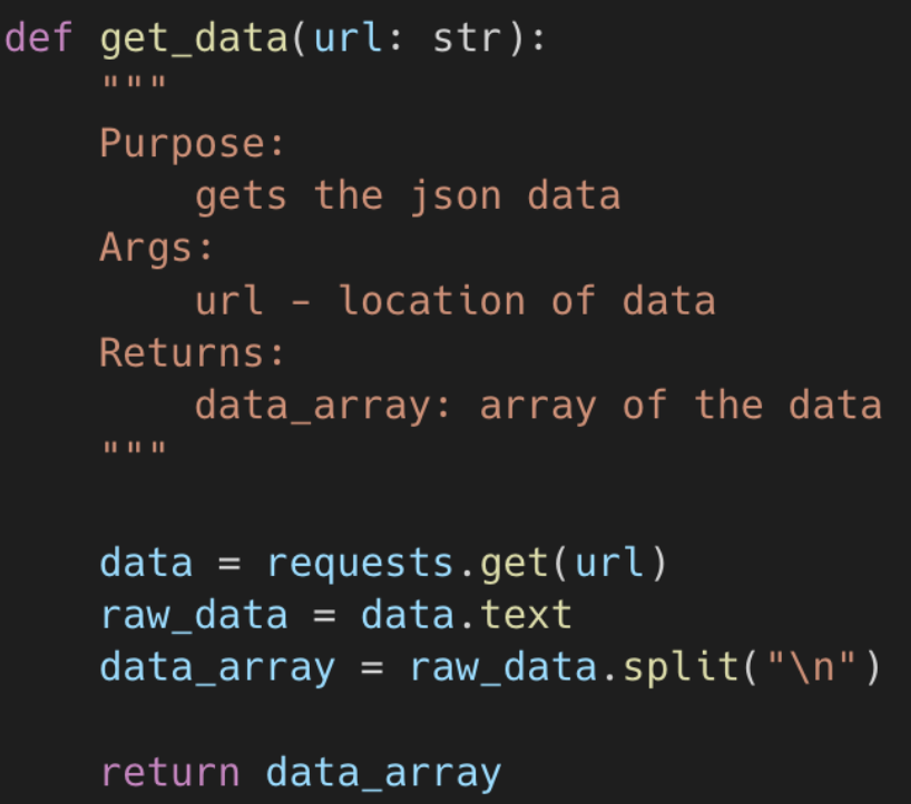
Task: Click the 'url - location of data' line
Action: pyautogui.click(x=455, y=301)
